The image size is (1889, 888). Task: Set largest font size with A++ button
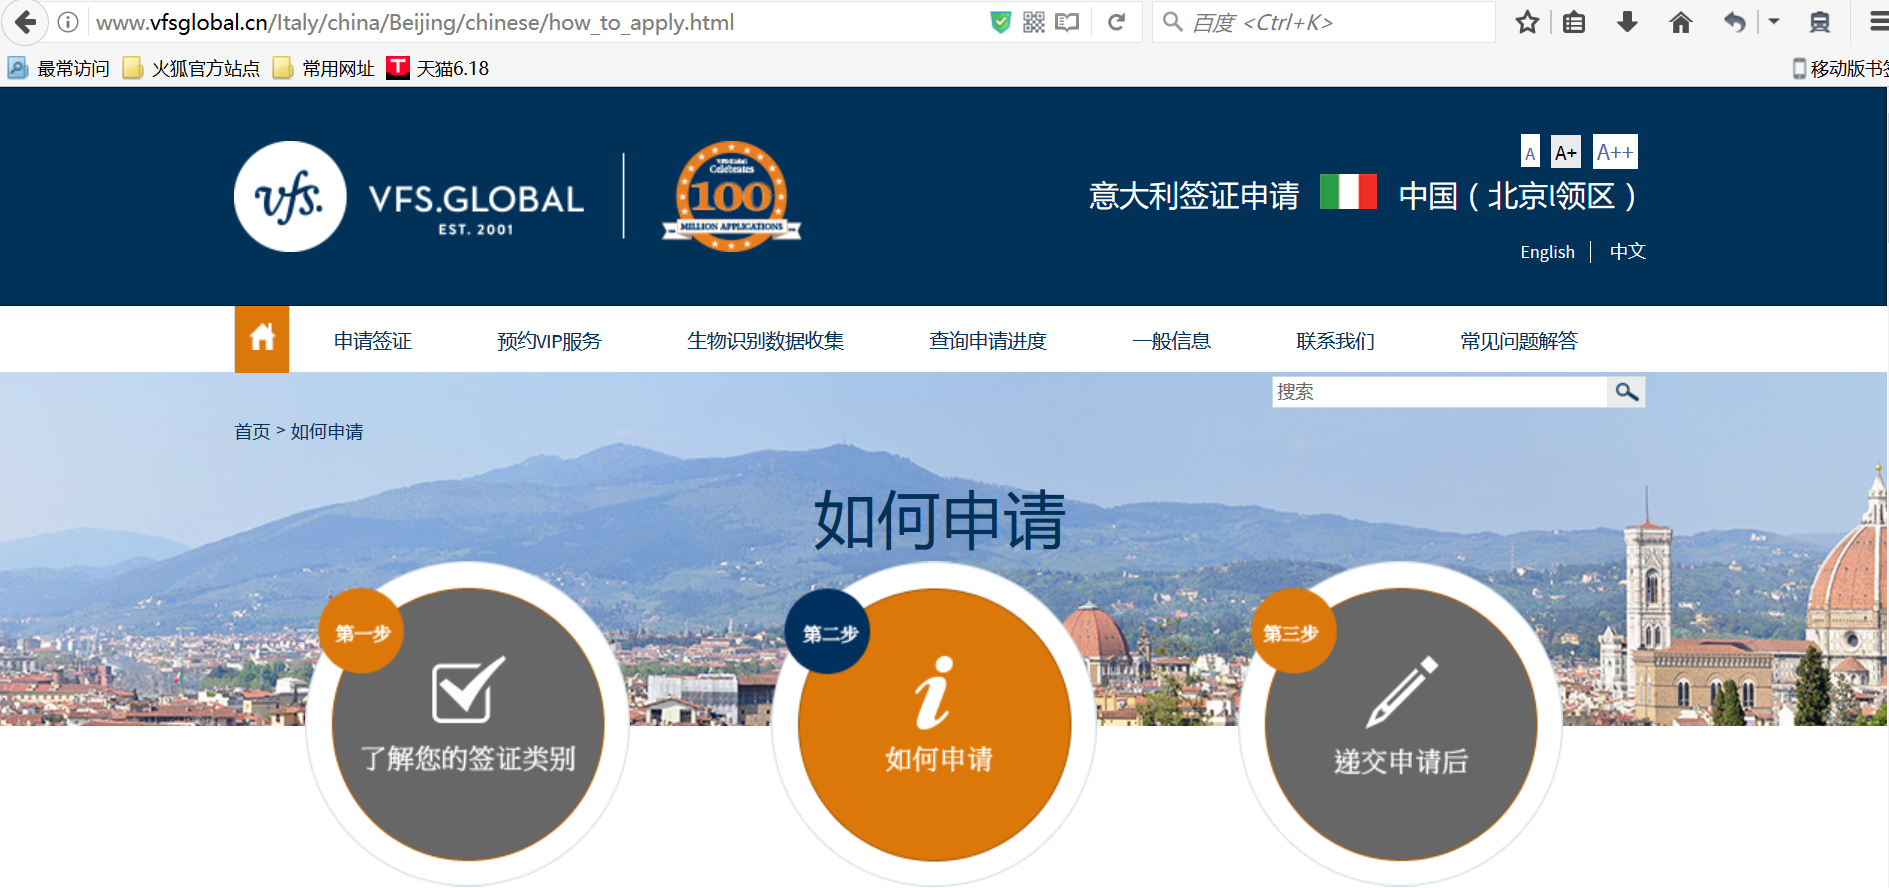(1614, 152)
